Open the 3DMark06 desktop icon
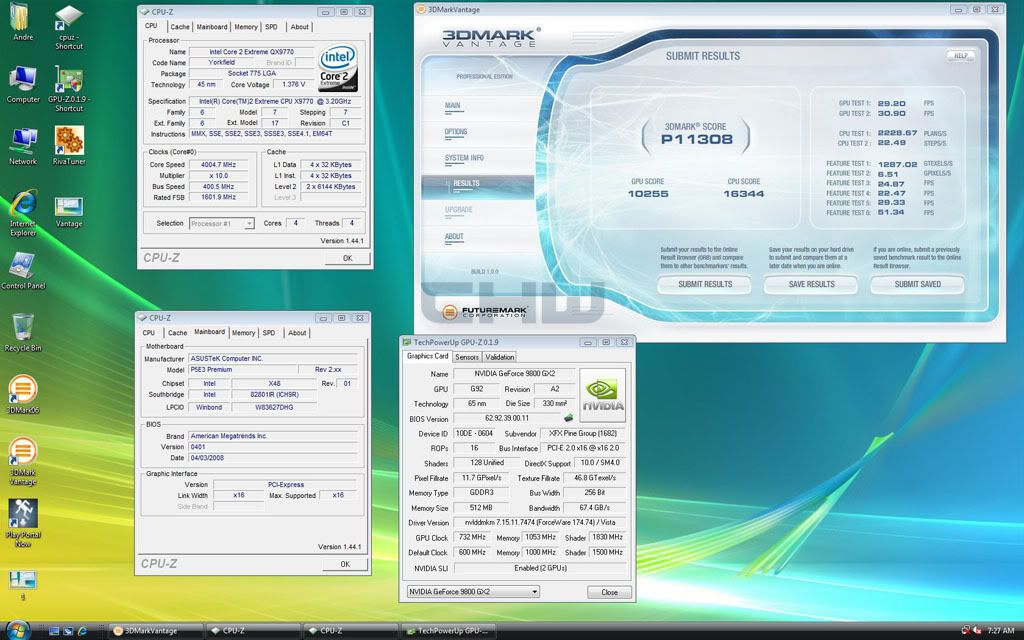The image size is (1024, 640). tap(23, 389)
